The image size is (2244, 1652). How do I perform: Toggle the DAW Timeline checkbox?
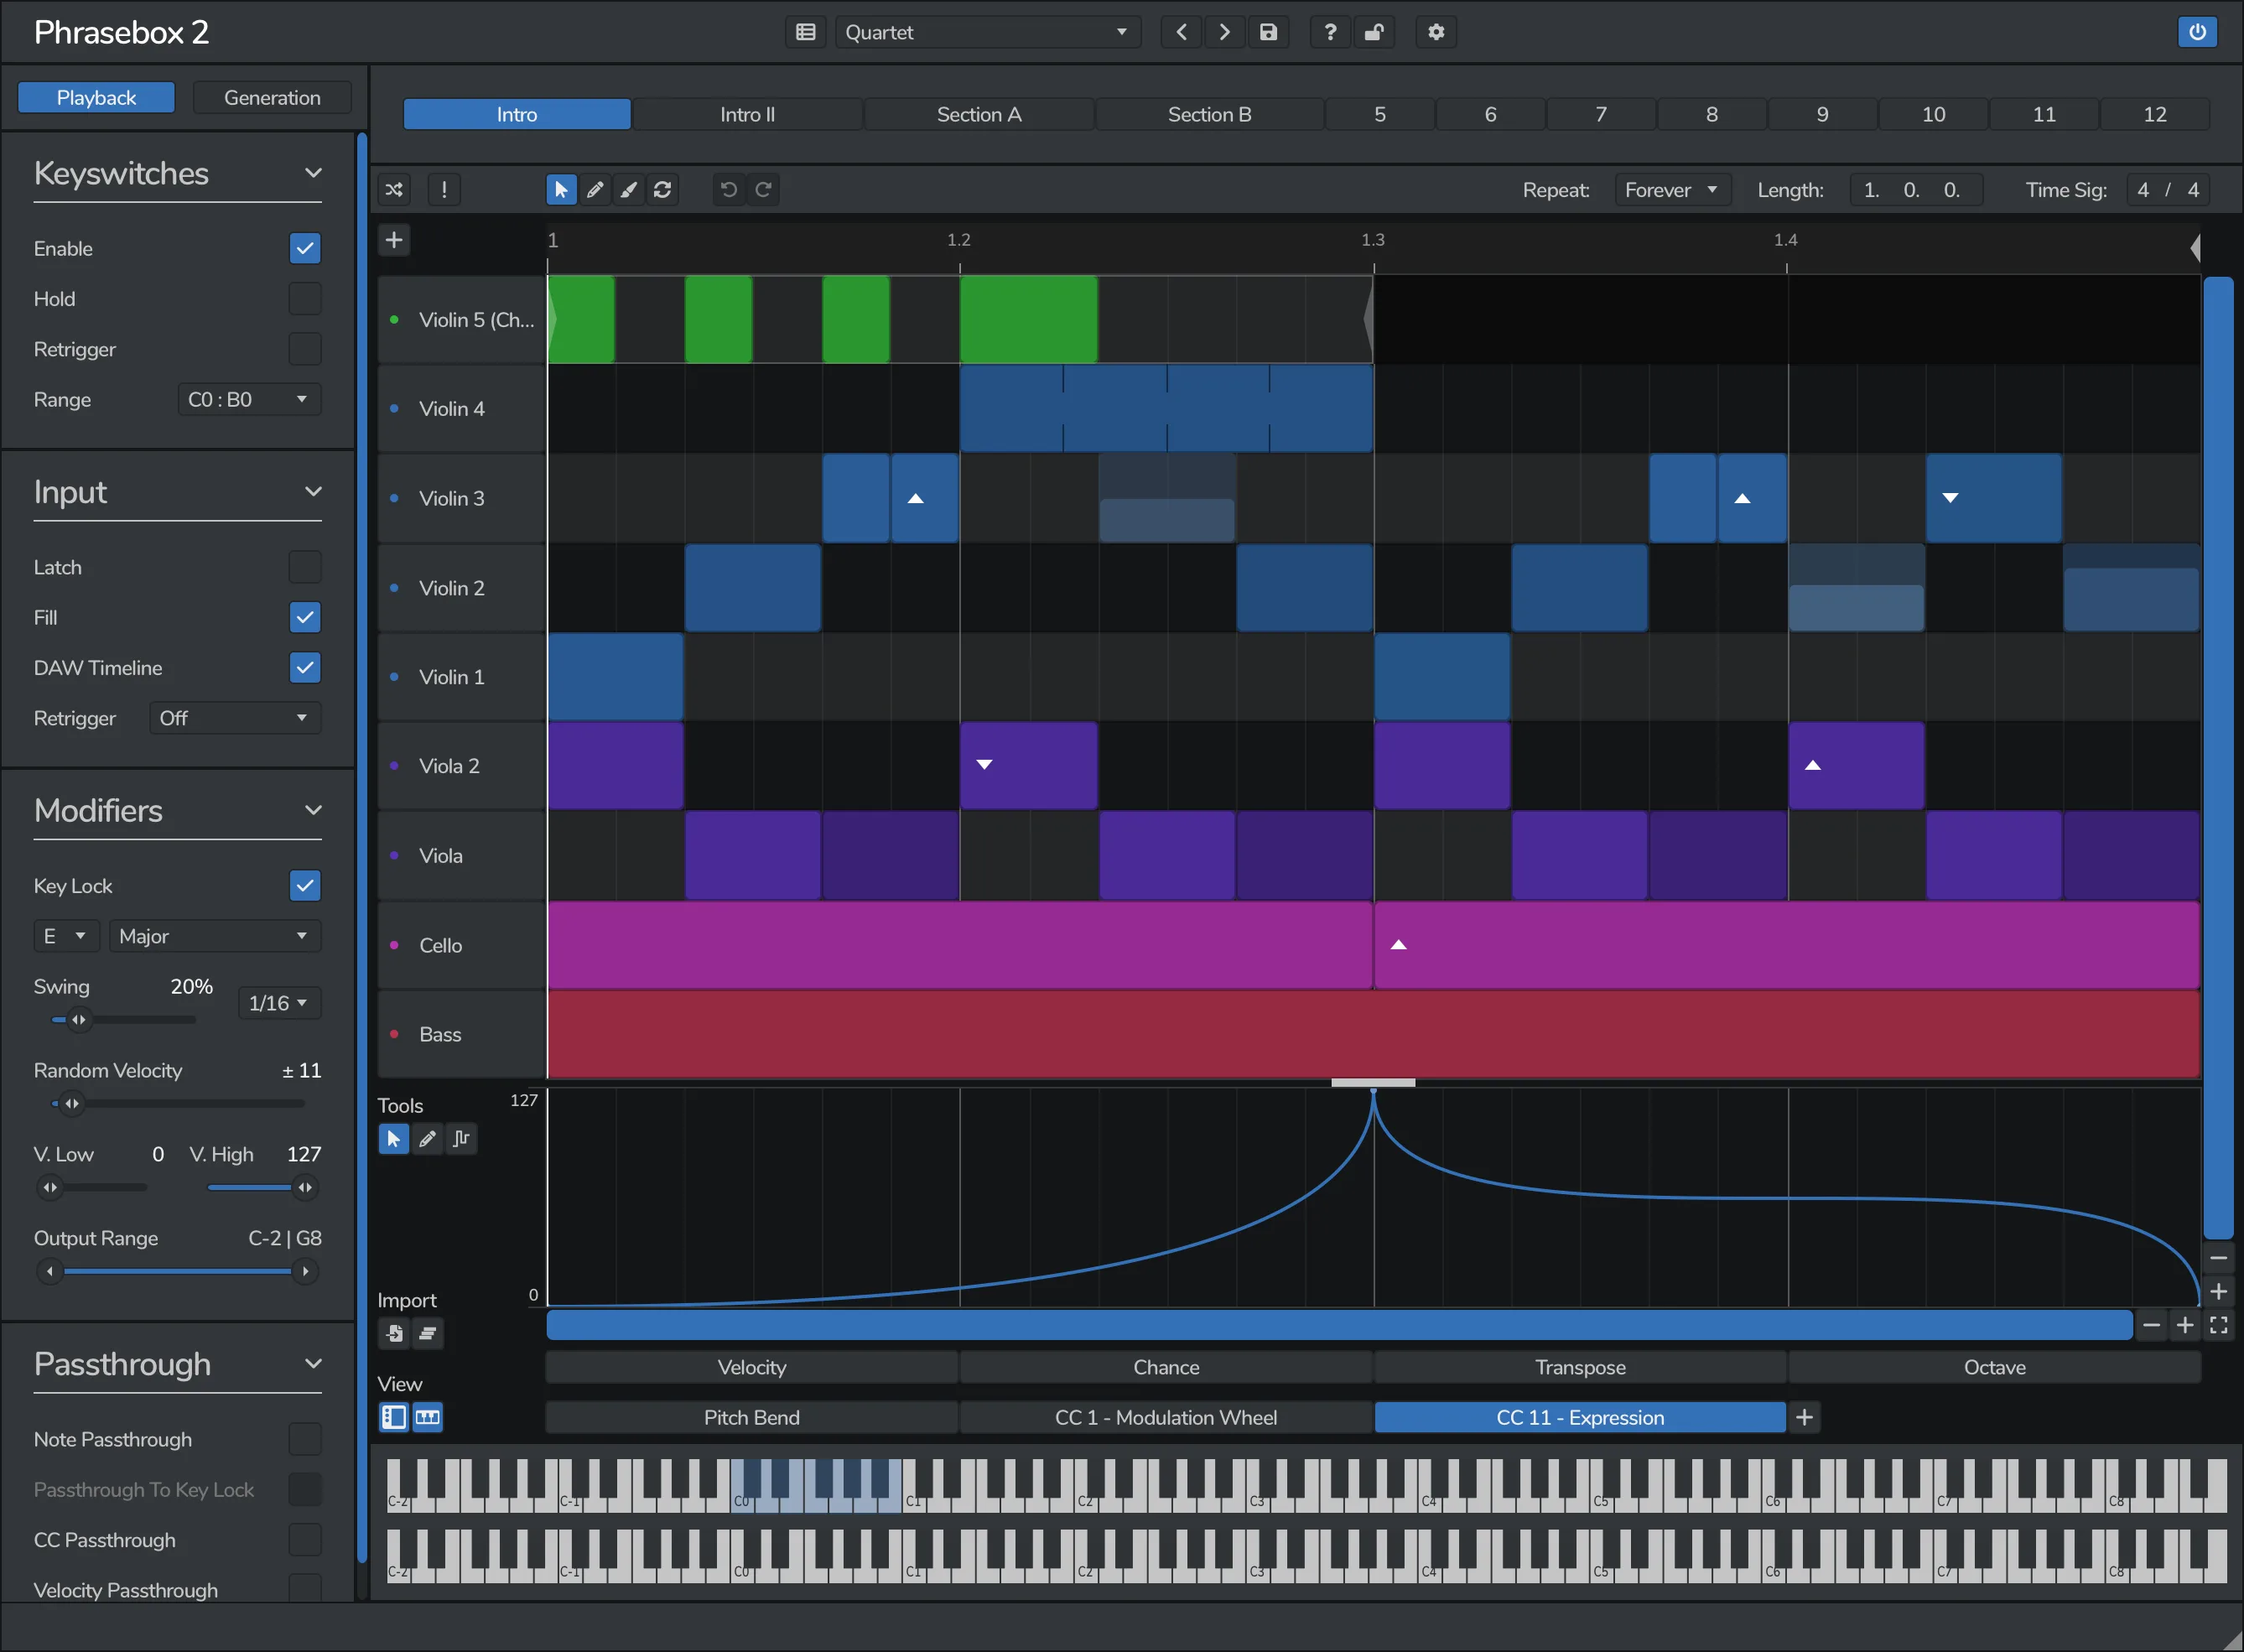pyautogui.click(x=305, y=667)
